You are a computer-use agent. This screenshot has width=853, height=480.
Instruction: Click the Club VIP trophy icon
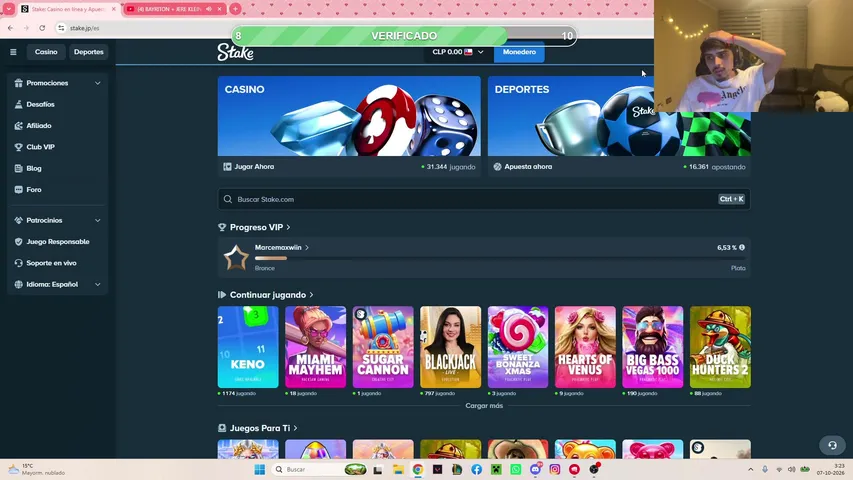click(x=18, y=147)
